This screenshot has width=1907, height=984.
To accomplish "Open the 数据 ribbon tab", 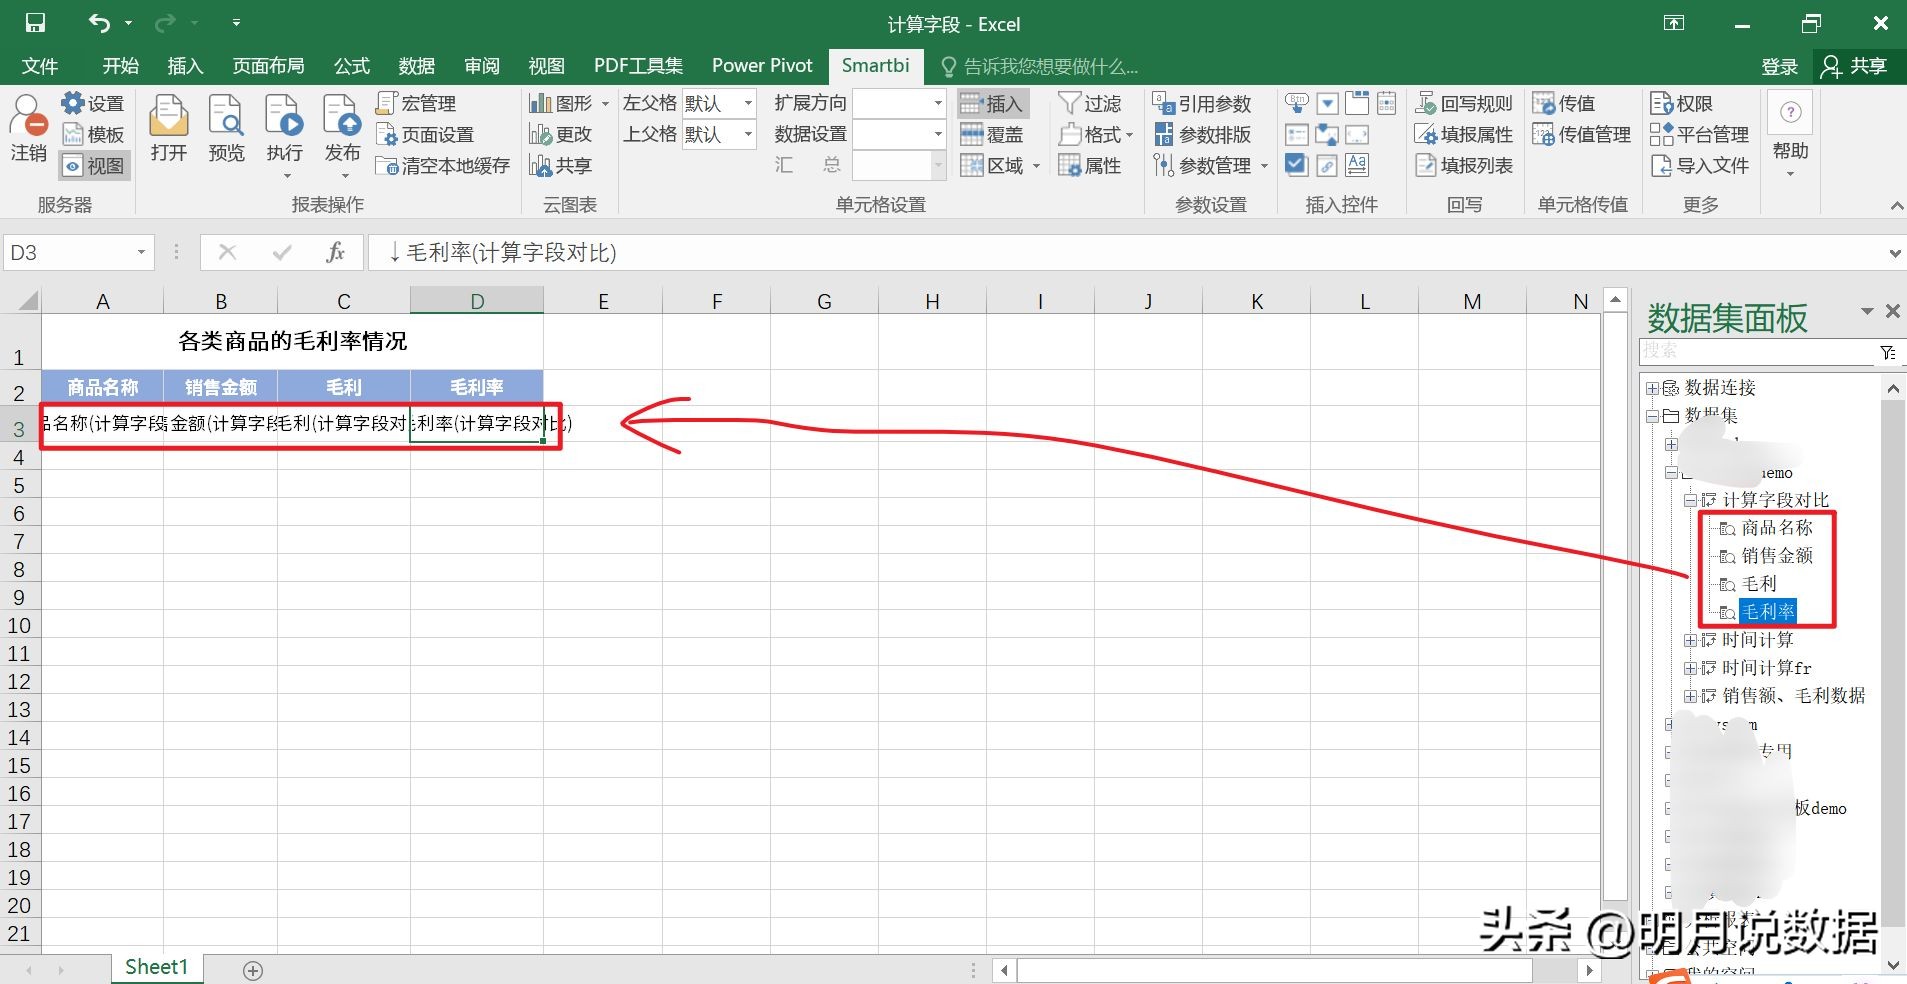I will pos(416,65).
